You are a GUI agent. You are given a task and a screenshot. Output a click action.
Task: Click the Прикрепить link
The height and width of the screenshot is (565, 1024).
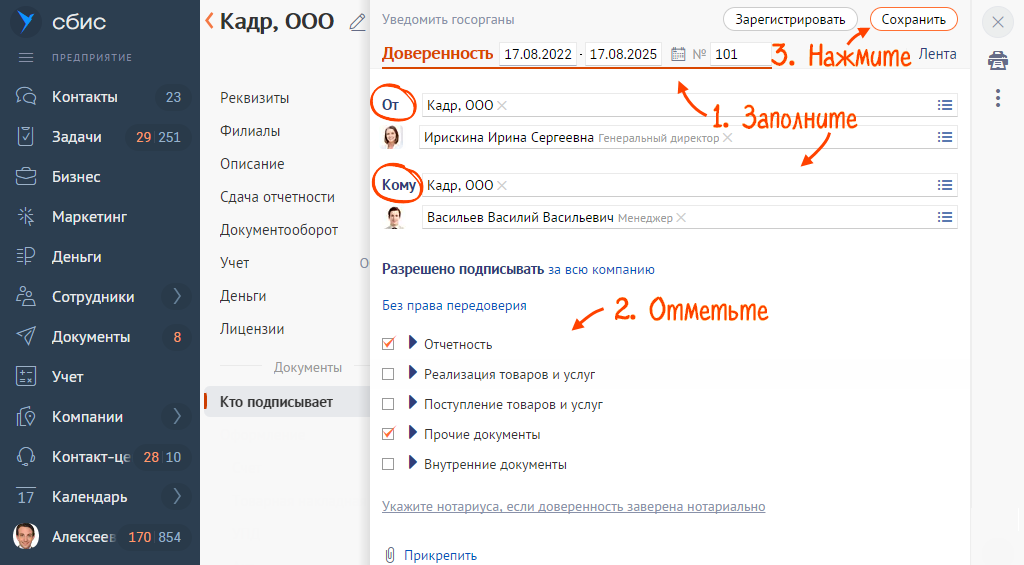tap(440, 555)
